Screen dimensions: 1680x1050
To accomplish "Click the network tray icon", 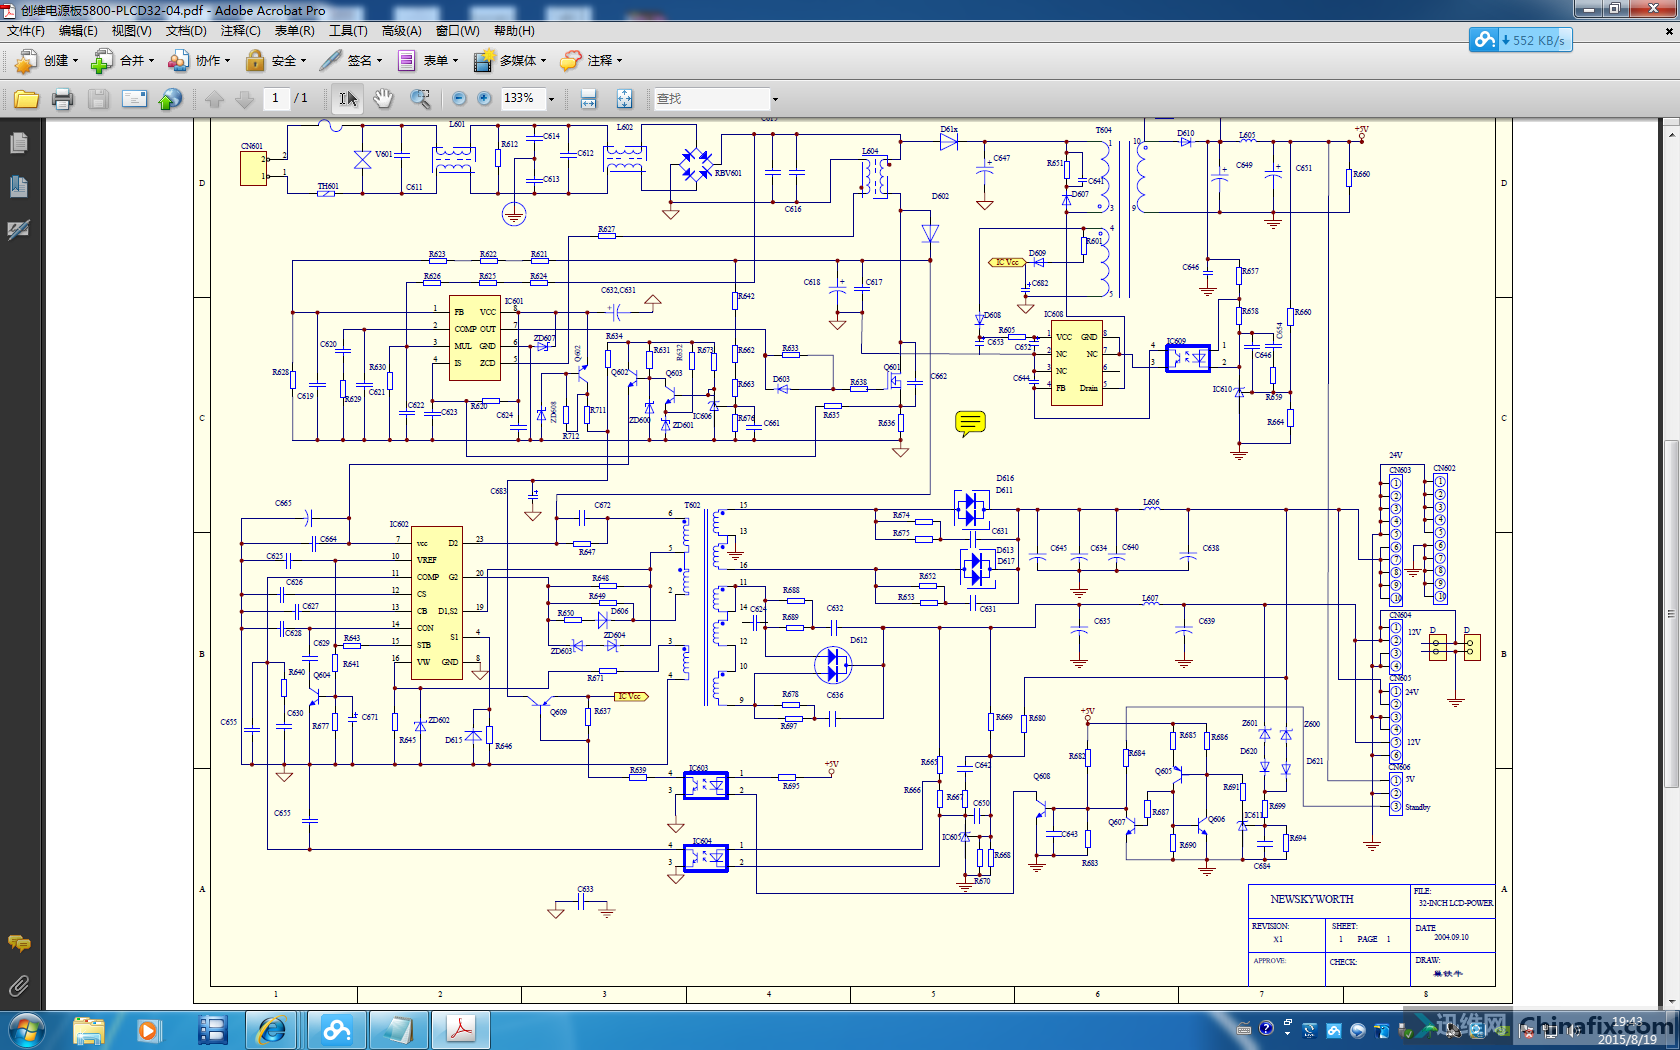I will point(1549,1030).
